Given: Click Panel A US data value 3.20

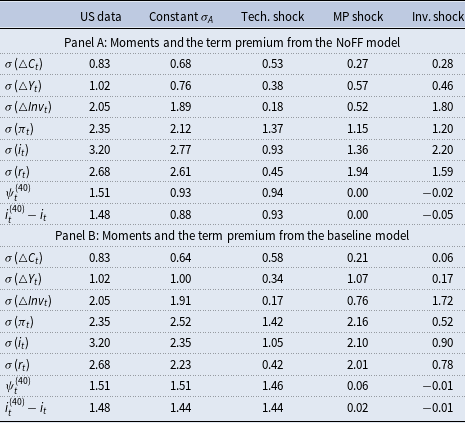Looking at the screenshot, I should tap(99, 150).
